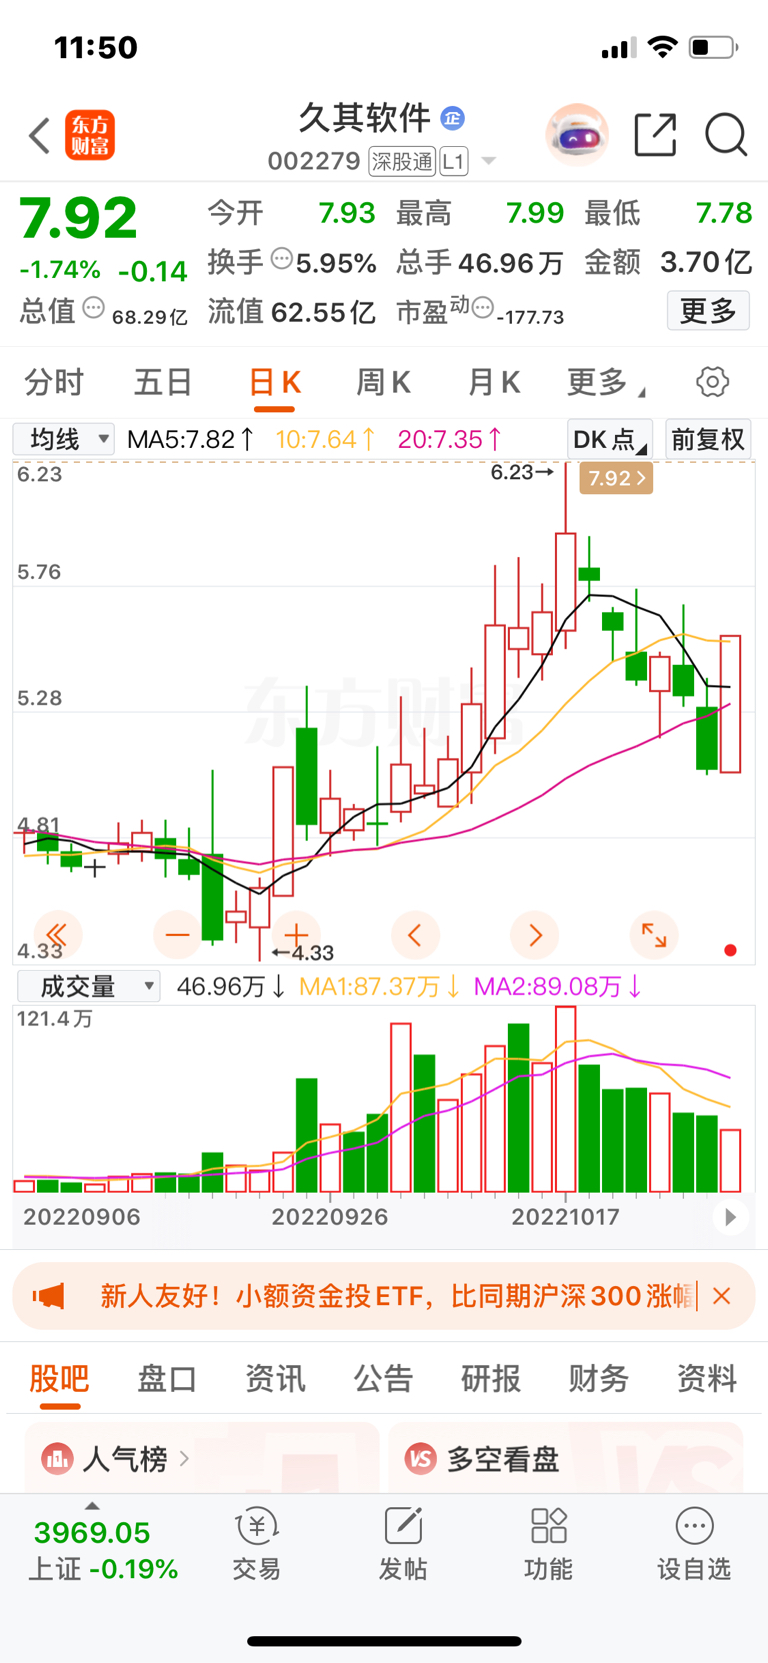The height and width of the screenshot is (1663, 768).
Task: Tap the 20221017 date marker
Action: (565, 1217)
